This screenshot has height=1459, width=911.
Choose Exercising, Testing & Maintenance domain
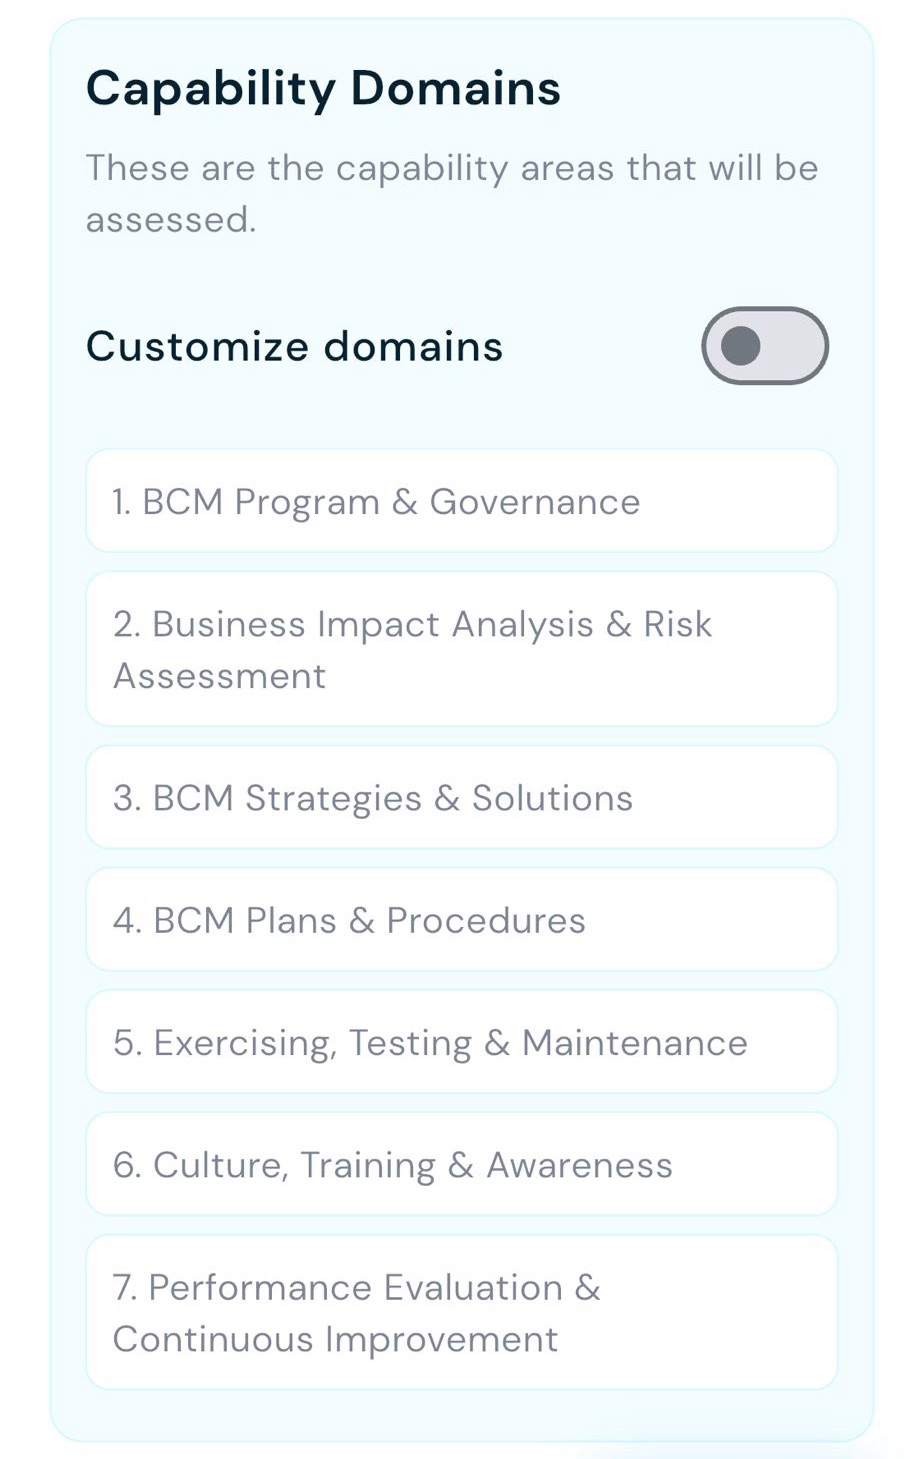[x=461, y=1042]
